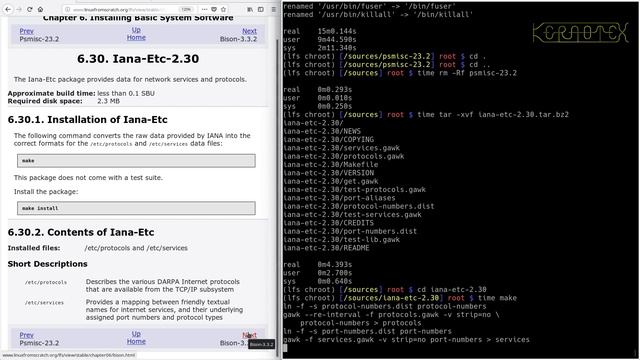Click the 'Short Descriptions' heading
This screenshot has height=360, width=640.
(47, 264)
